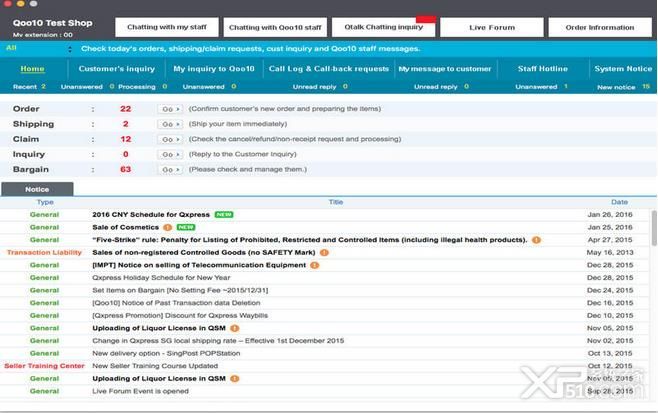Click the Order count 22

tap(125, 109)
